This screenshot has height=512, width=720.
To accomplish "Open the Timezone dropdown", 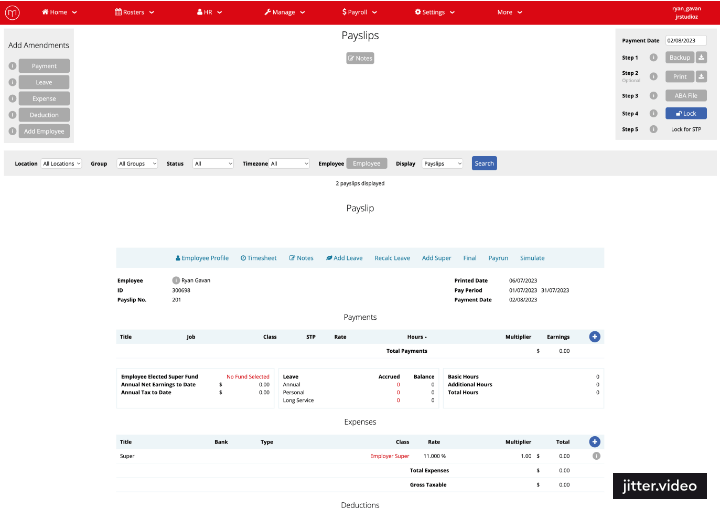I will [x=289, y=163].
